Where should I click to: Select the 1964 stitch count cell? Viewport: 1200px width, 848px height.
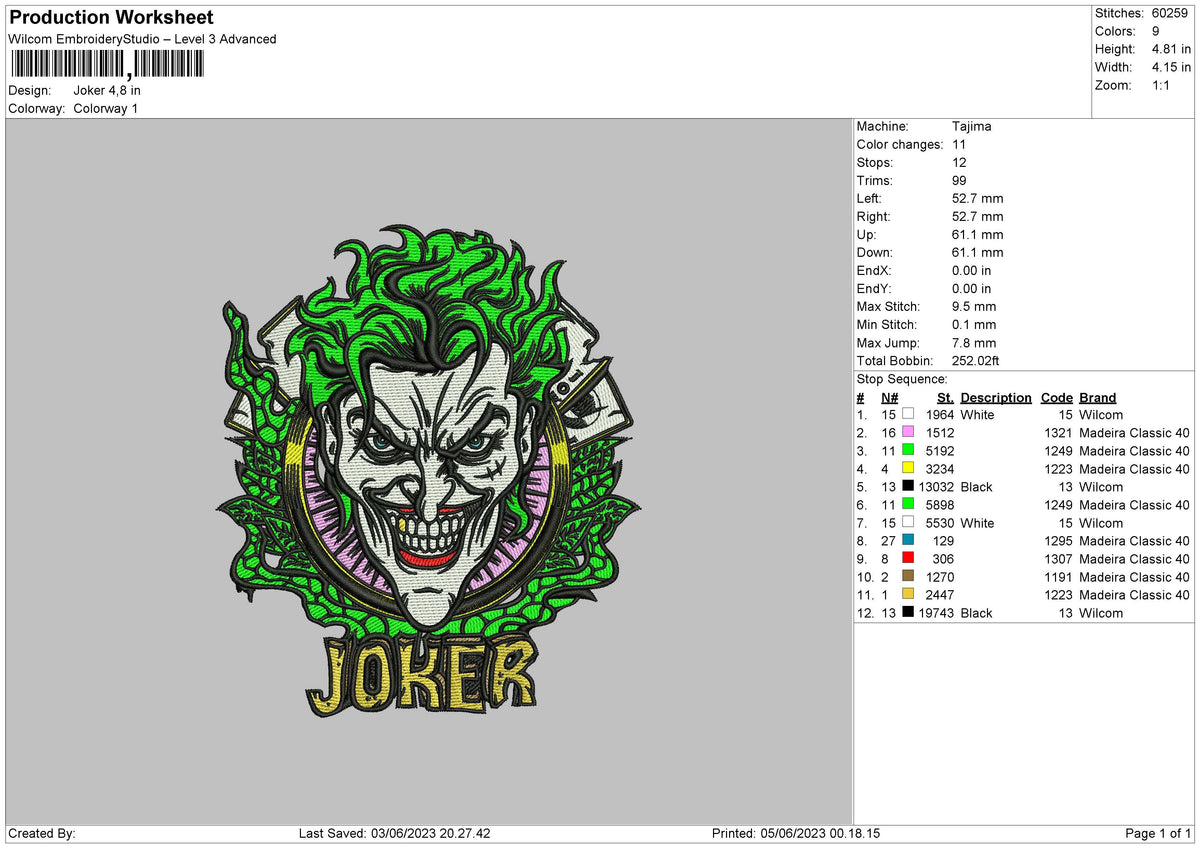[940, 415]
